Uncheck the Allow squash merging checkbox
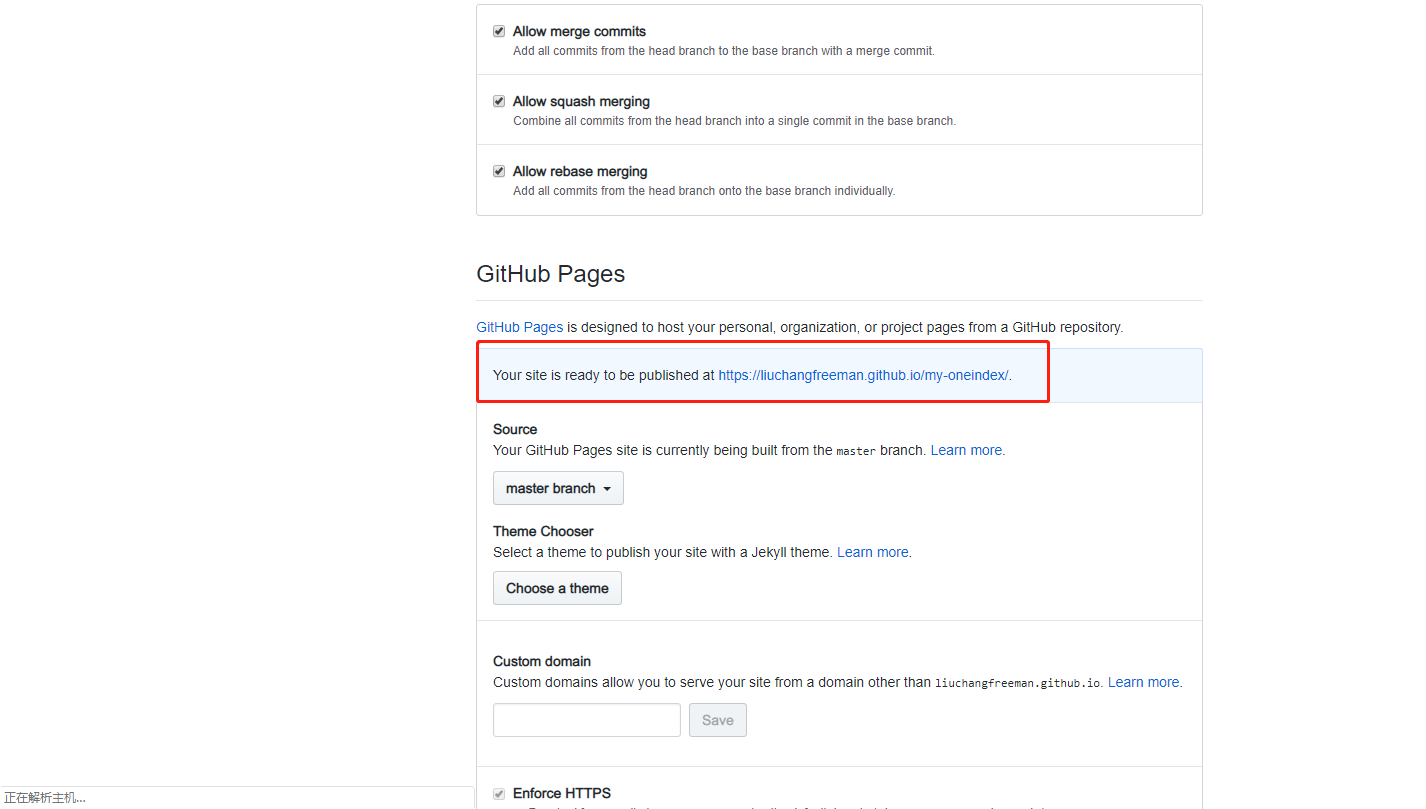Viewport: 1426px width, 809px height. coord(499,102)
